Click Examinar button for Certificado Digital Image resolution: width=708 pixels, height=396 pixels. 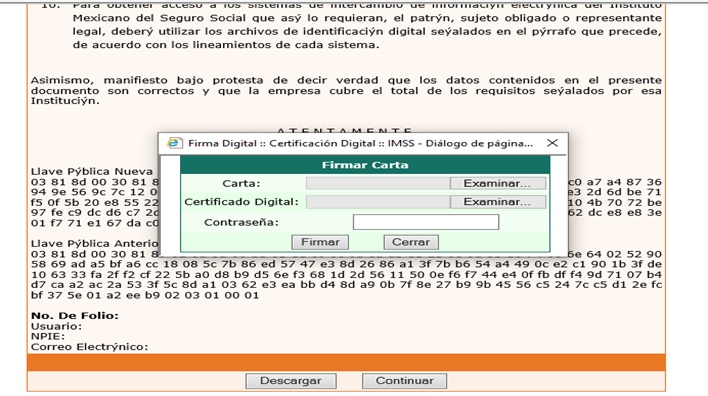(497, 202)
